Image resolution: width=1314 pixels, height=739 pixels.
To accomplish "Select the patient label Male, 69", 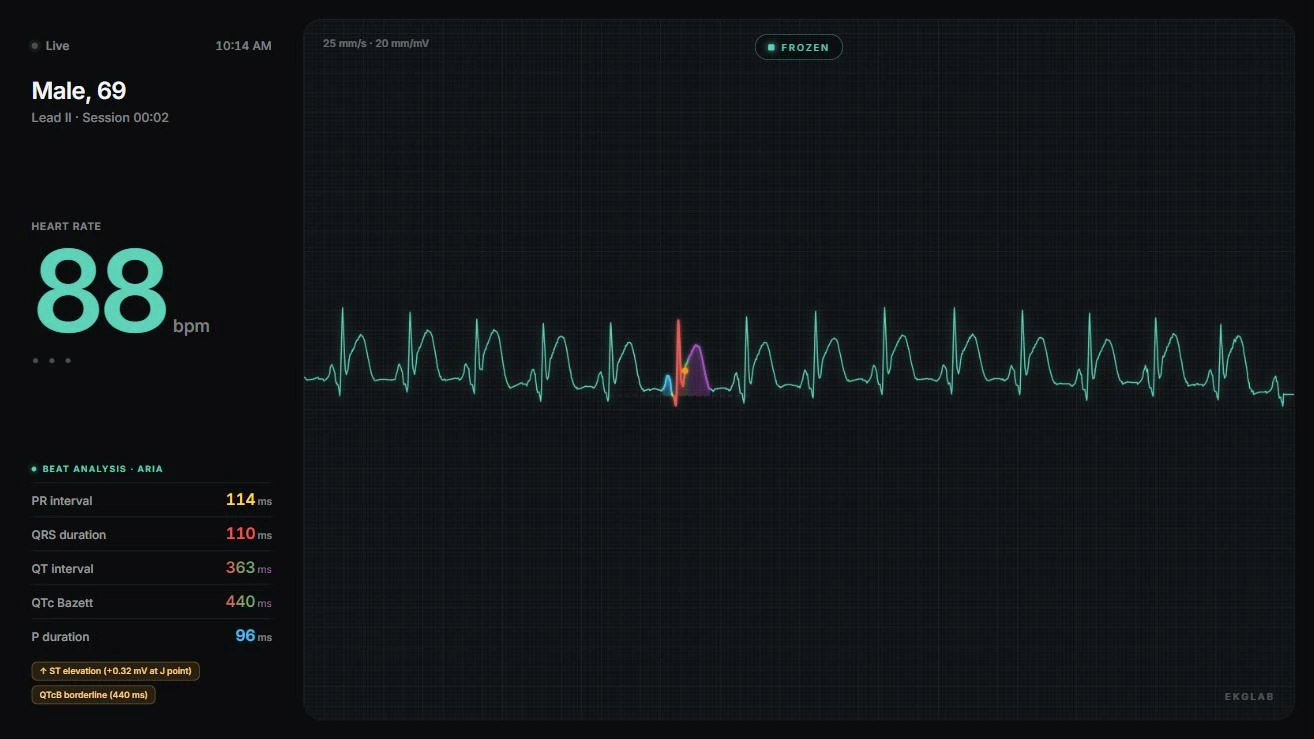I will [x=79, y=91].
